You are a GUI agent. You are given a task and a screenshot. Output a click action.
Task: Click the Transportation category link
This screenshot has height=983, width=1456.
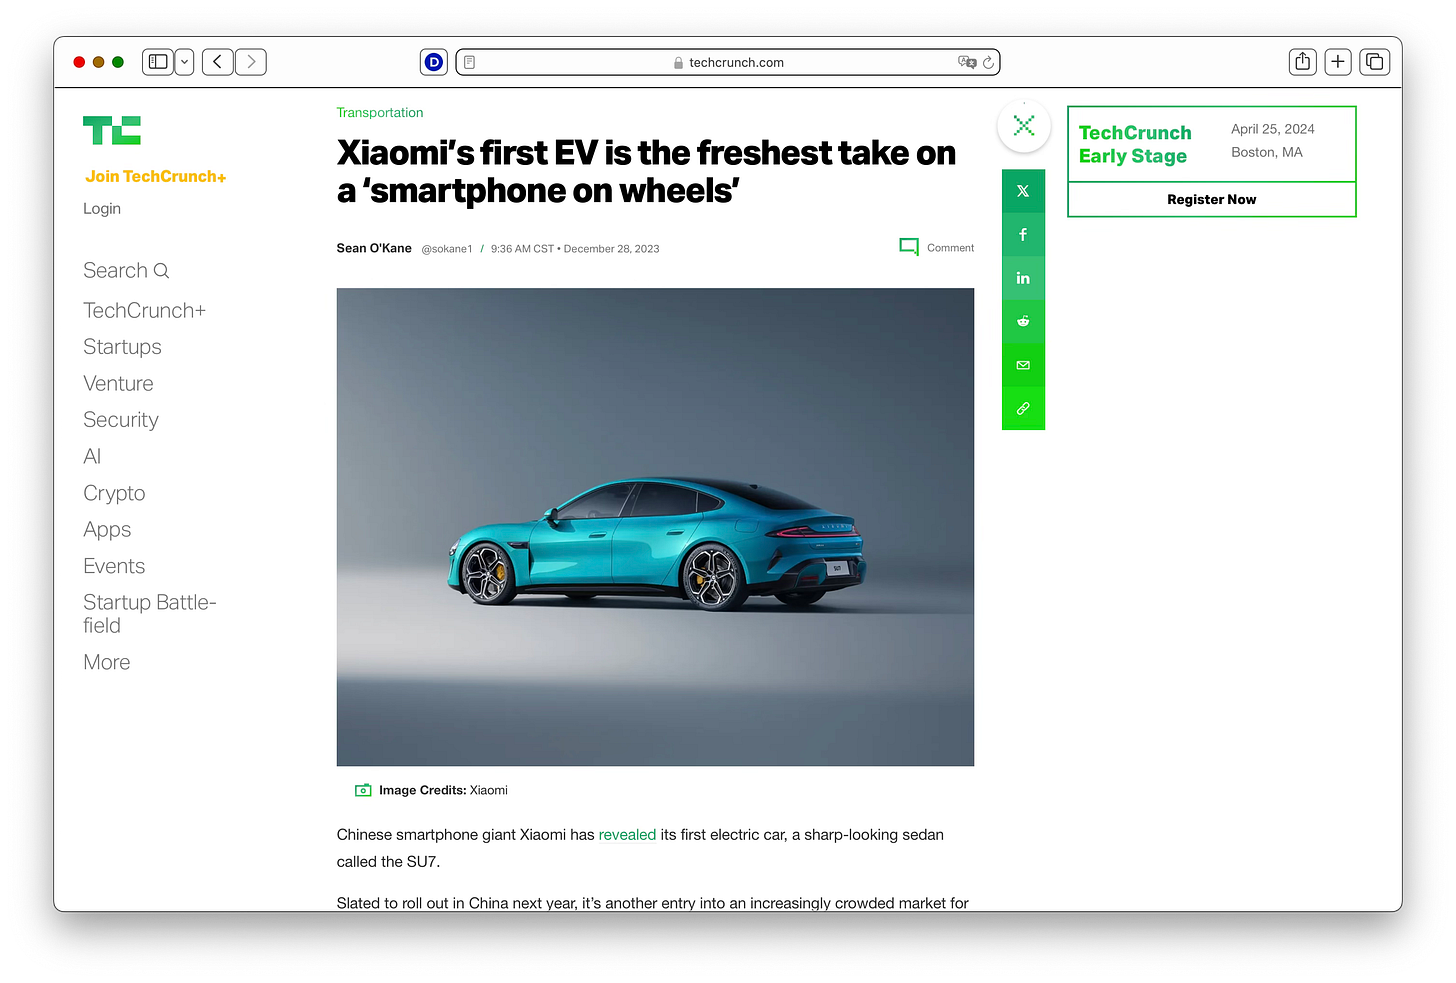[380, 113]
